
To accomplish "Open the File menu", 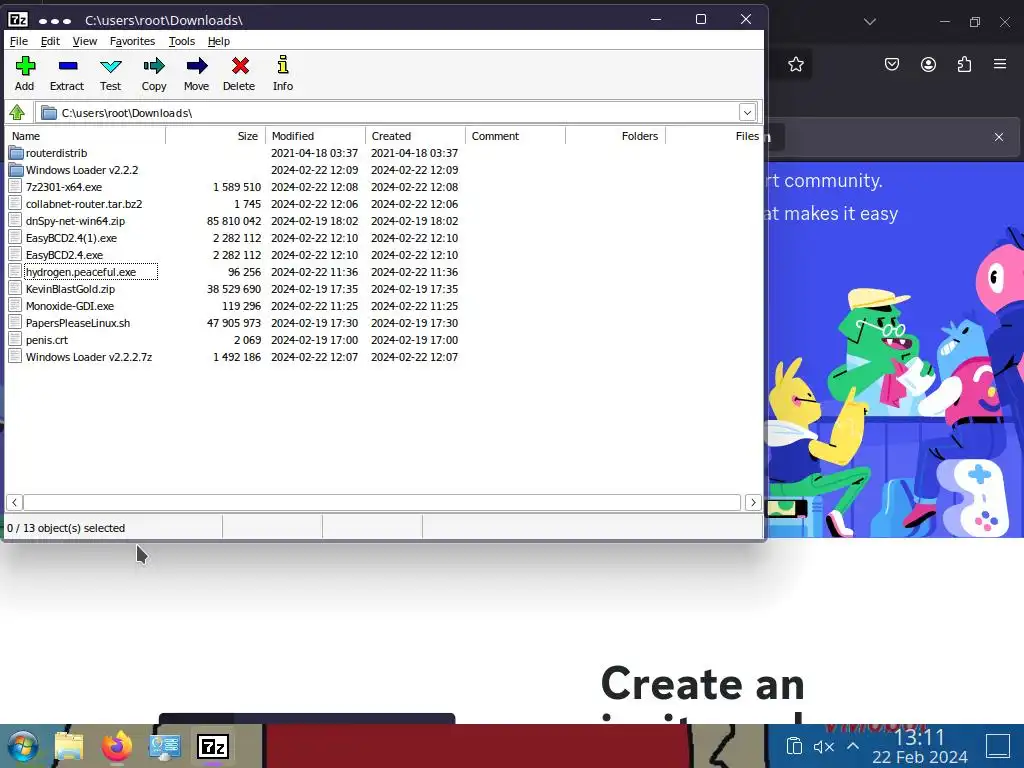I will (19, 41).
